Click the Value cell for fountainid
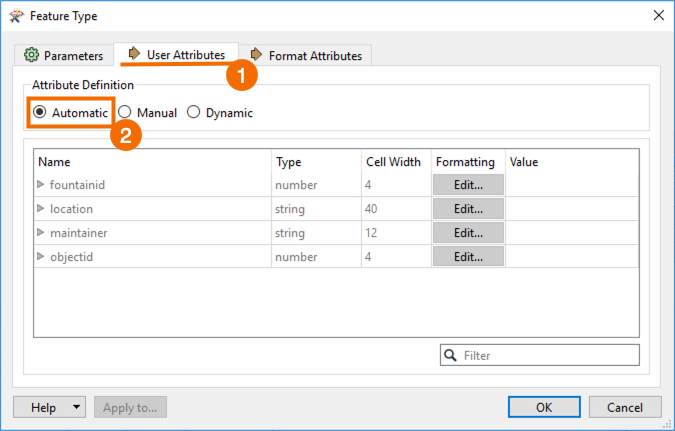Screen dimensions: 675x431 pyautogui.click(x=572, y=185)
